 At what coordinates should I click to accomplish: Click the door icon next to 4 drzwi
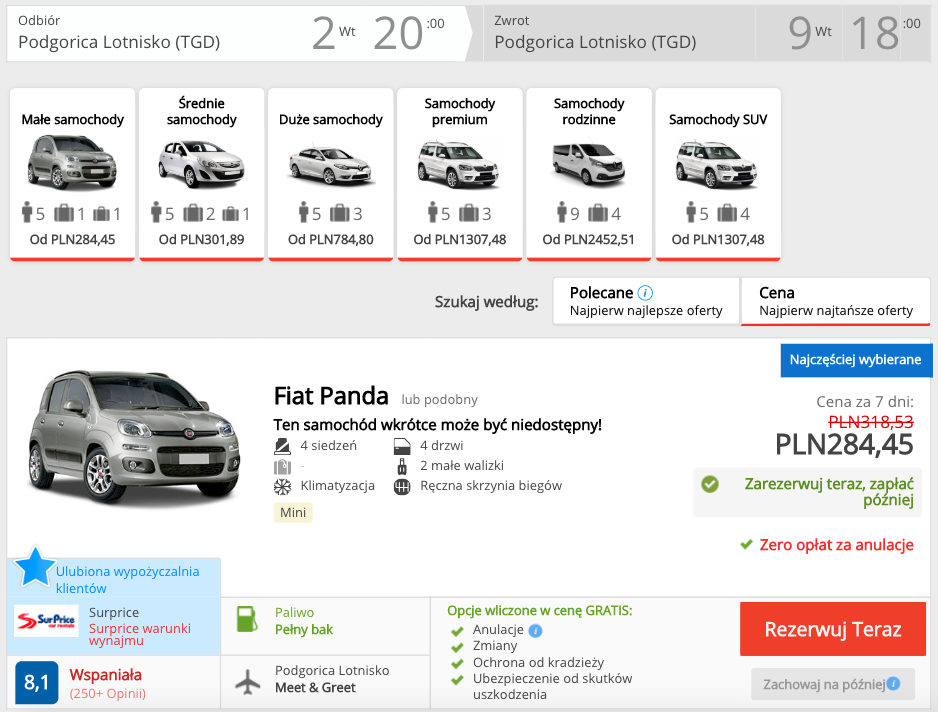tap(402, 446)
